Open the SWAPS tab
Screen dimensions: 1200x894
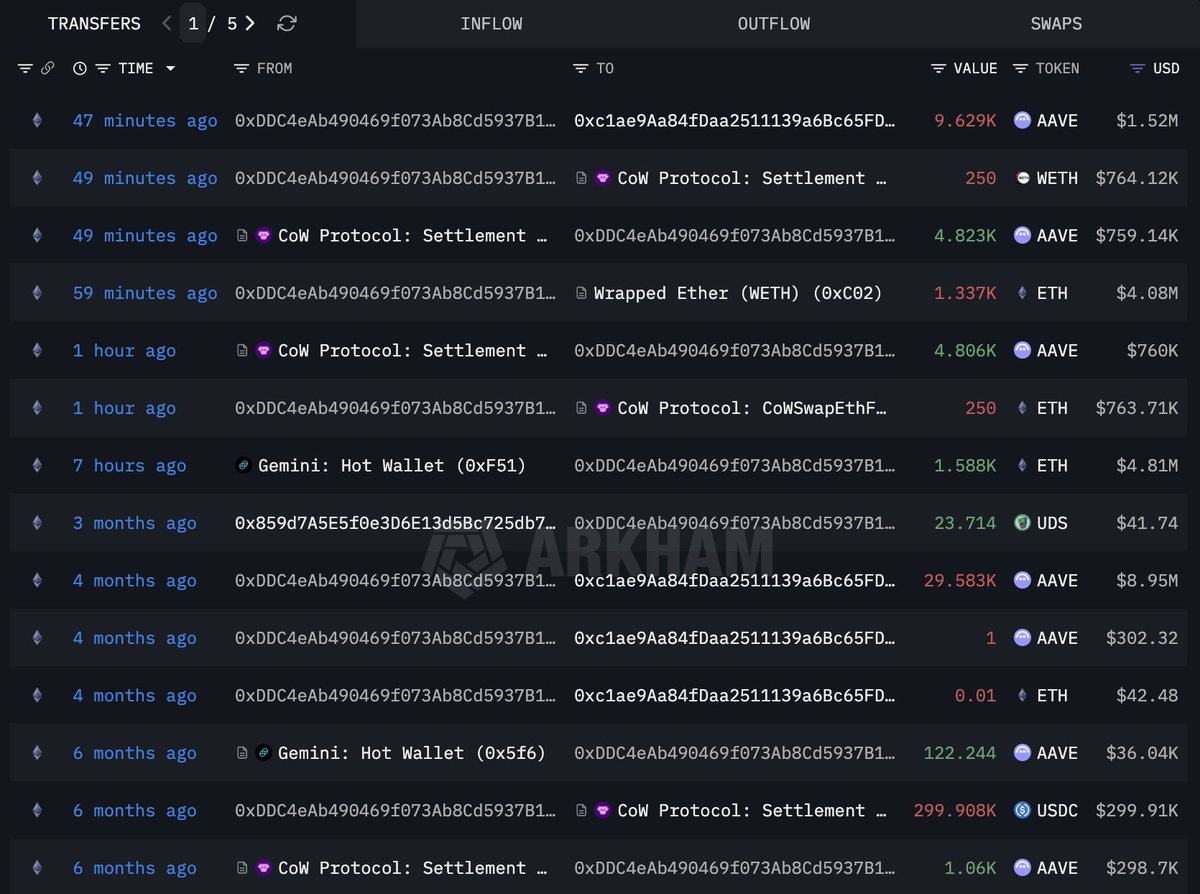(x=1056, y=24)
